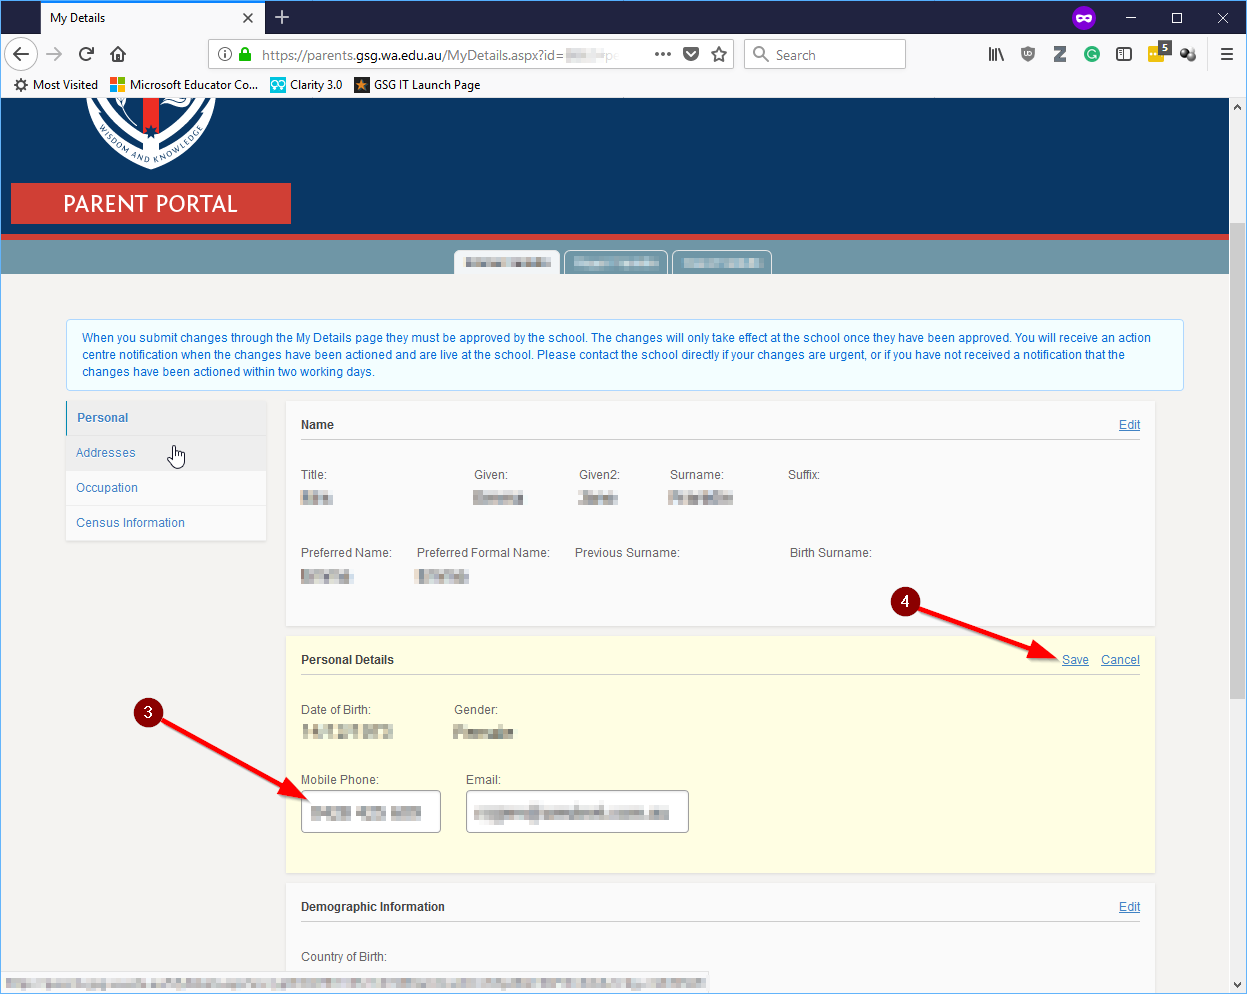
Task: Select the Occupation section in sidebar
Action: tap(106, 487)
